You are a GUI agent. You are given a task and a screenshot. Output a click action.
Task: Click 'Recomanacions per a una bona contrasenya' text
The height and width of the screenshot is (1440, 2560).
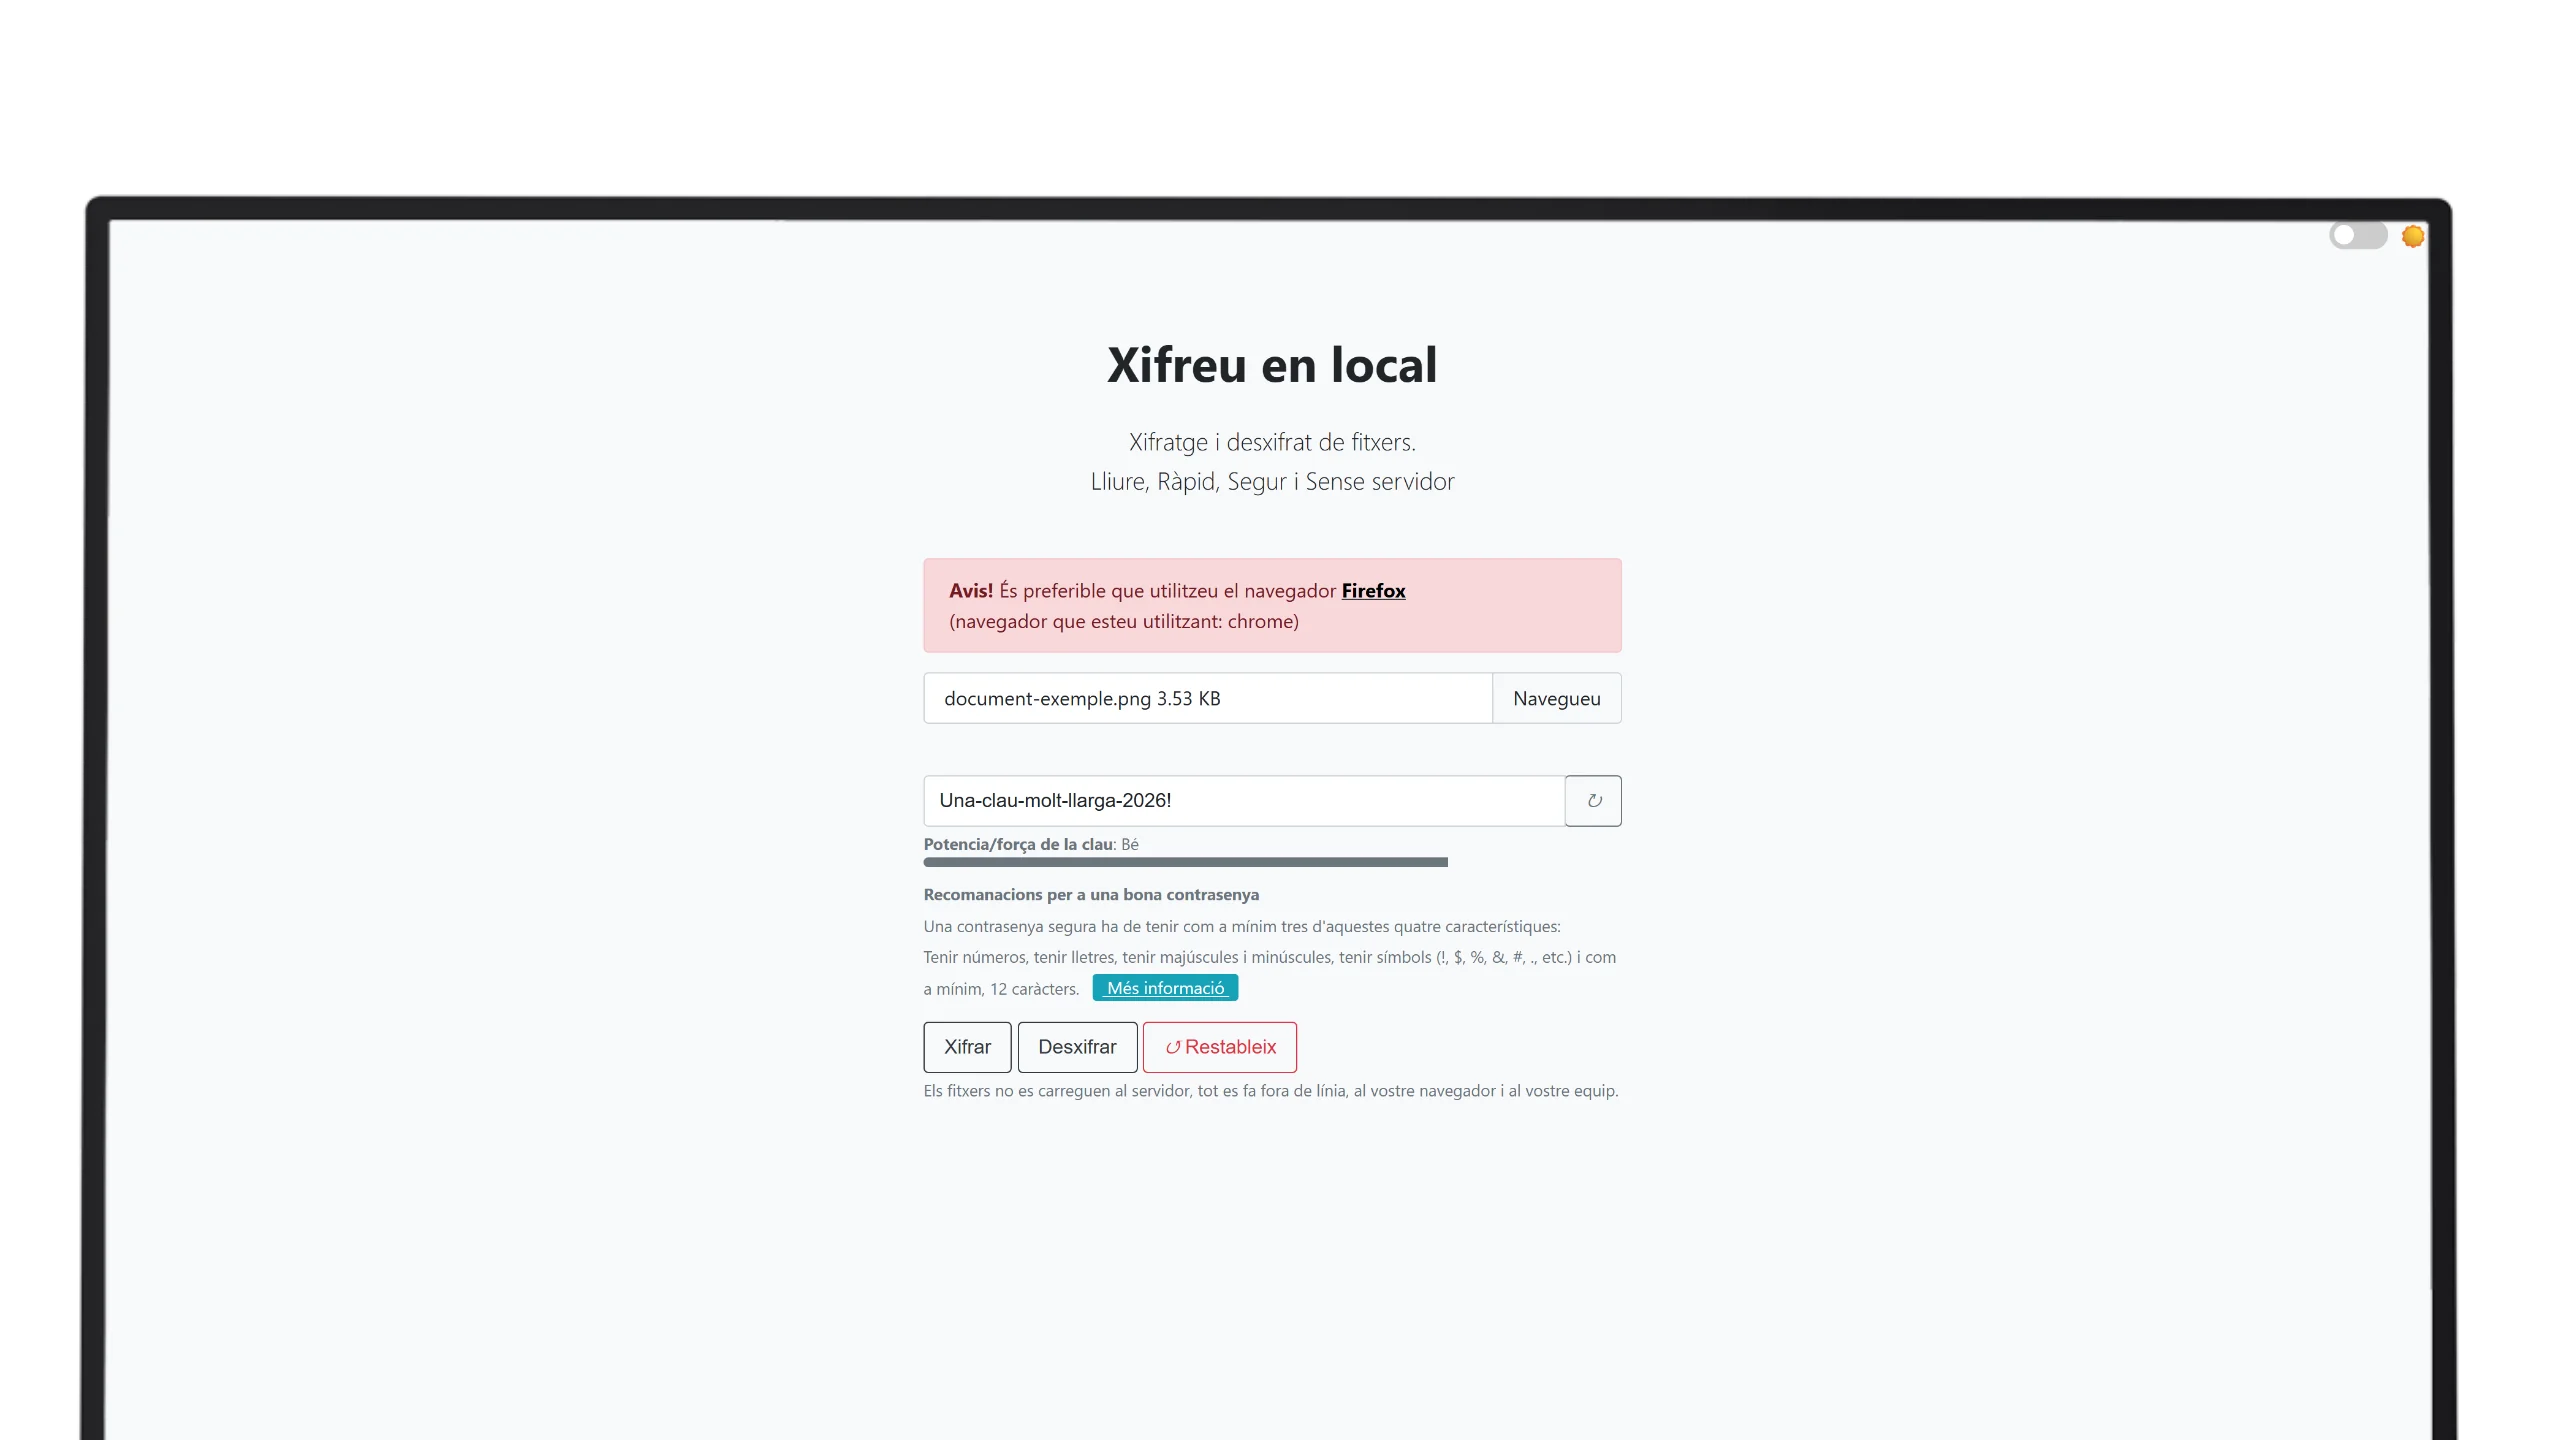click(x=1091, y=895)
